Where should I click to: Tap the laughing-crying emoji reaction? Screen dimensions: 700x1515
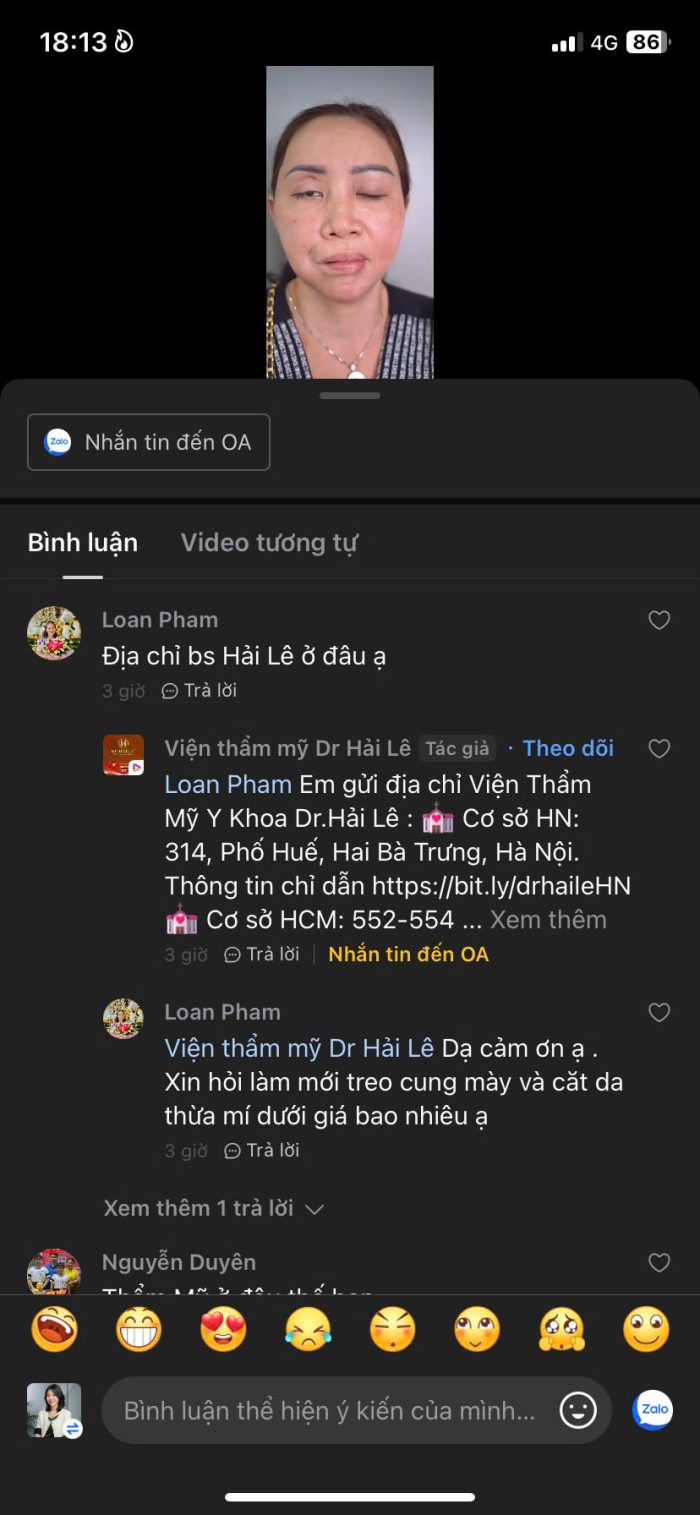coord(55,1330)
